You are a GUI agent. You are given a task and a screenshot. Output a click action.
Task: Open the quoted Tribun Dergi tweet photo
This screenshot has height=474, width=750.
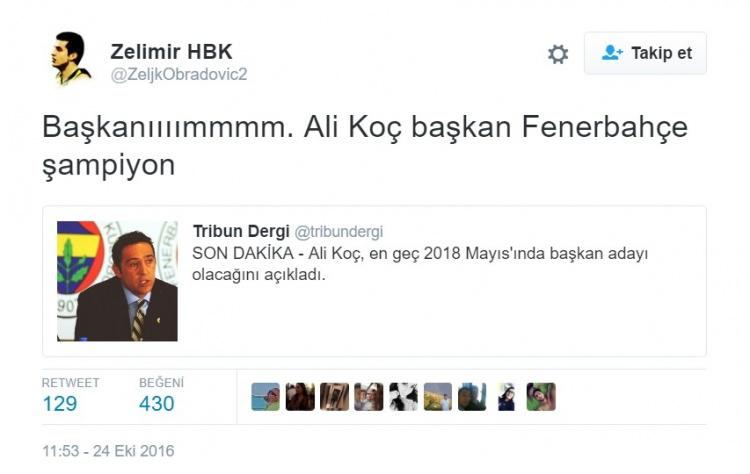(x=117, y=281)
